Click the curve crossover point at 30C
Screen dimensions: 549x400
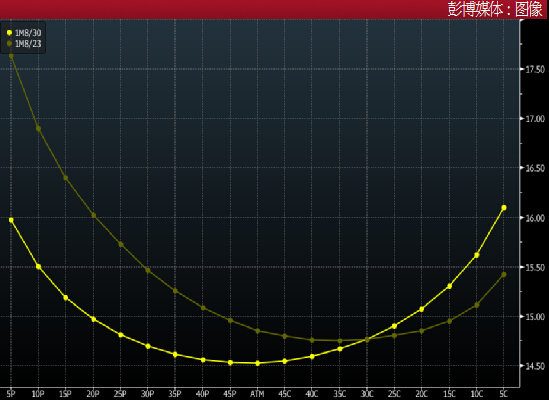pyautogui.click(x=367, y=340)
